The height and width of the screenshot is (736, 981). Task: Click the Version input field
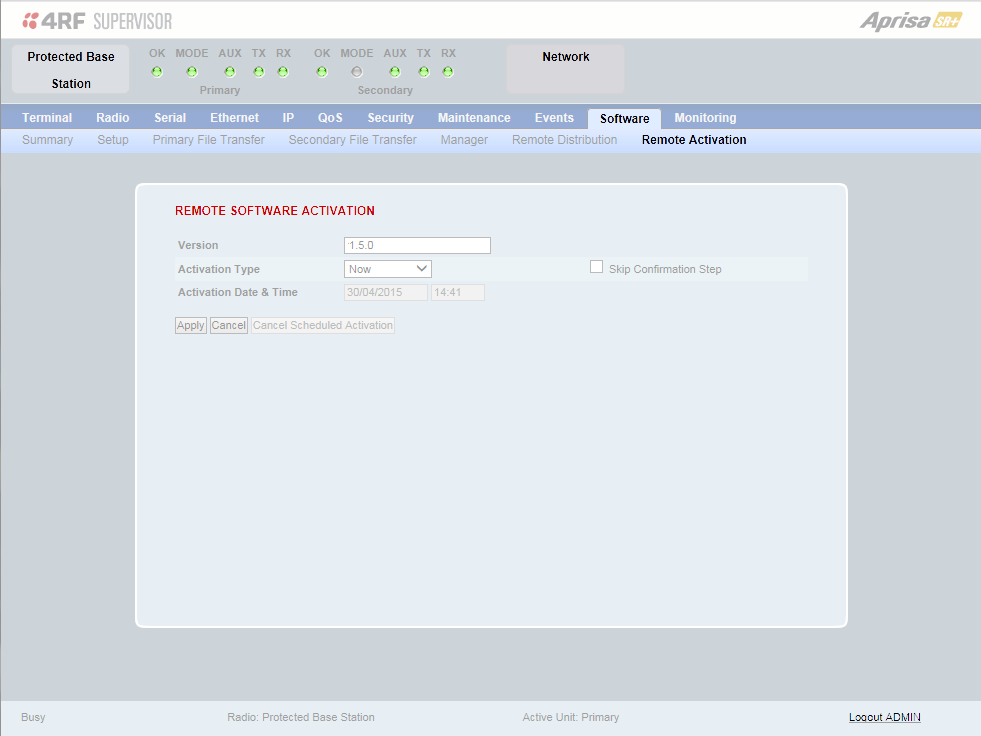[x=417, y=245]
